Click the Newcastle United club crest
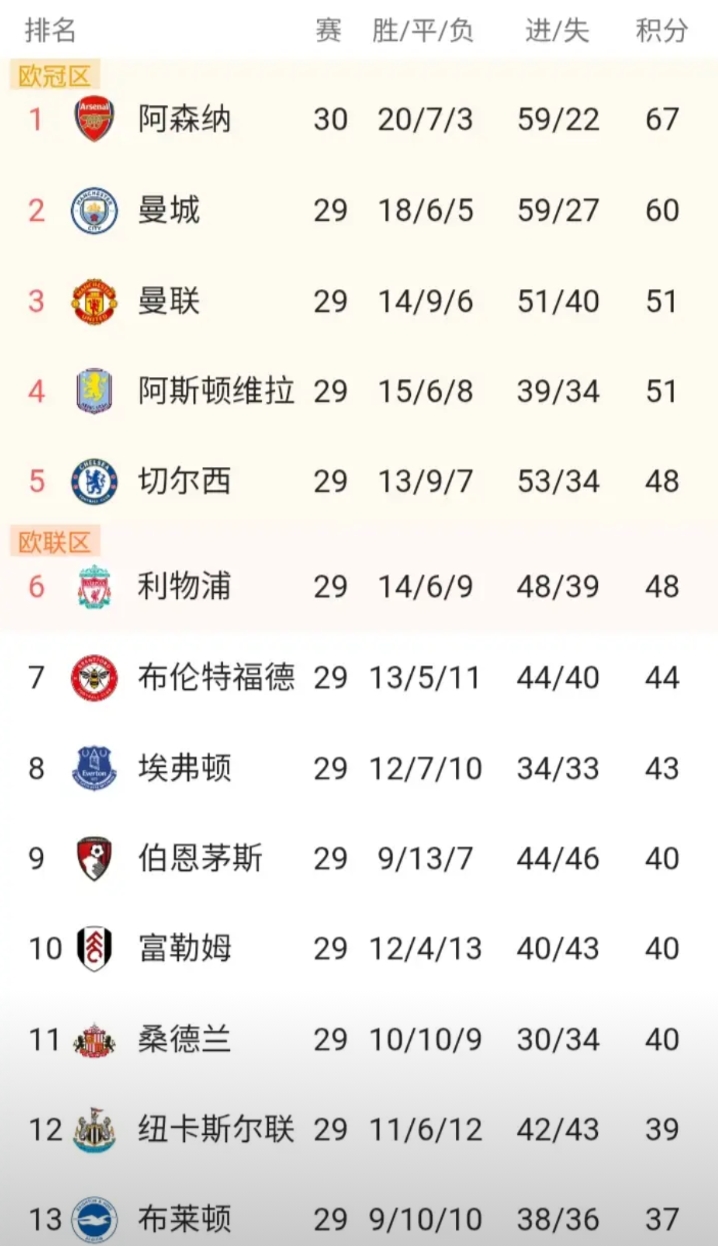Viewport: 718px width, 1246px height. 94,1130
